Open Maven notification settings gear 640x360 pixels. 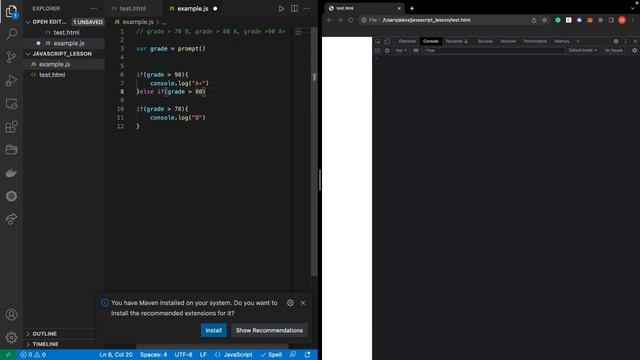[290, 303]
